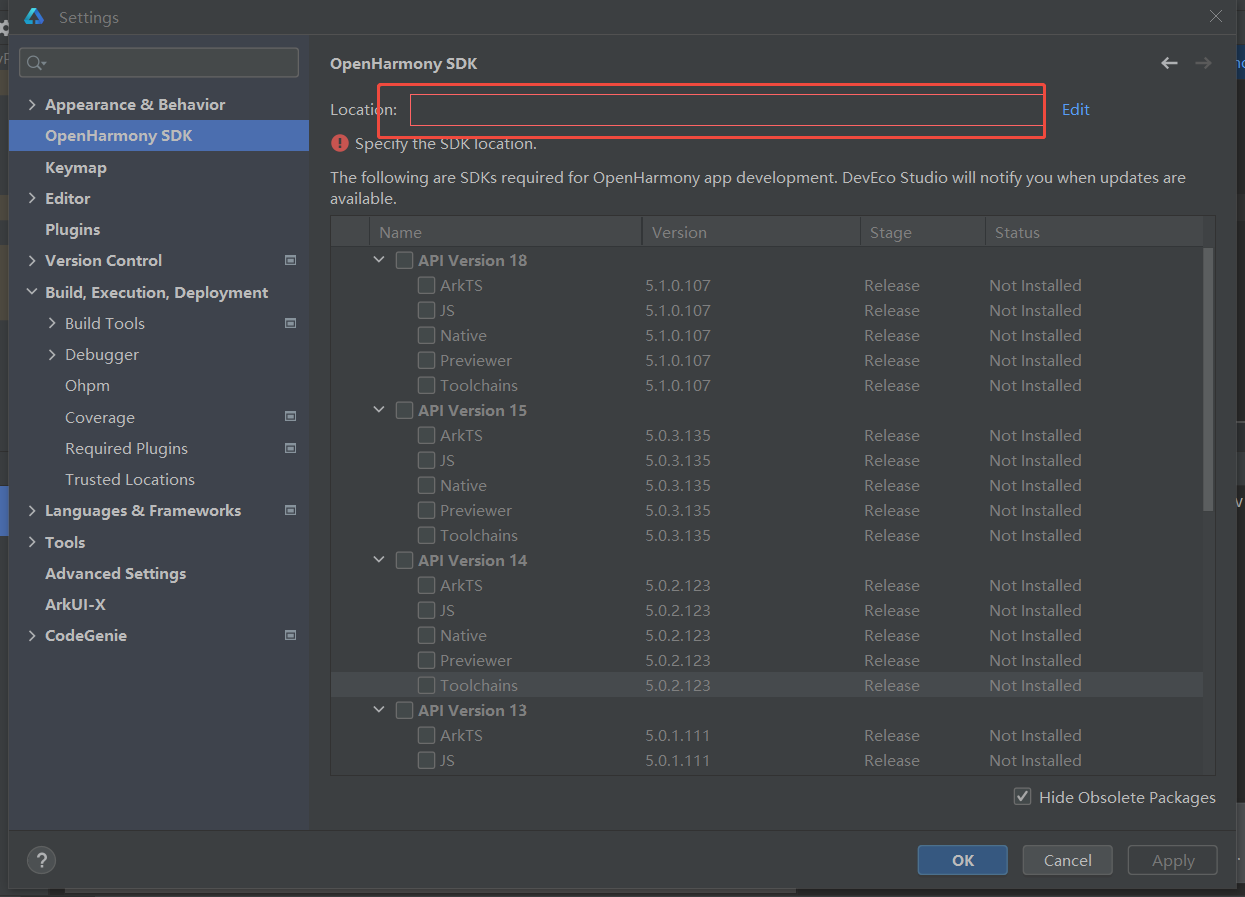Viewport: 1245px width, 897px height.
Task: Click the search magnifier icon in settings
Action: [x=35, y=63]
